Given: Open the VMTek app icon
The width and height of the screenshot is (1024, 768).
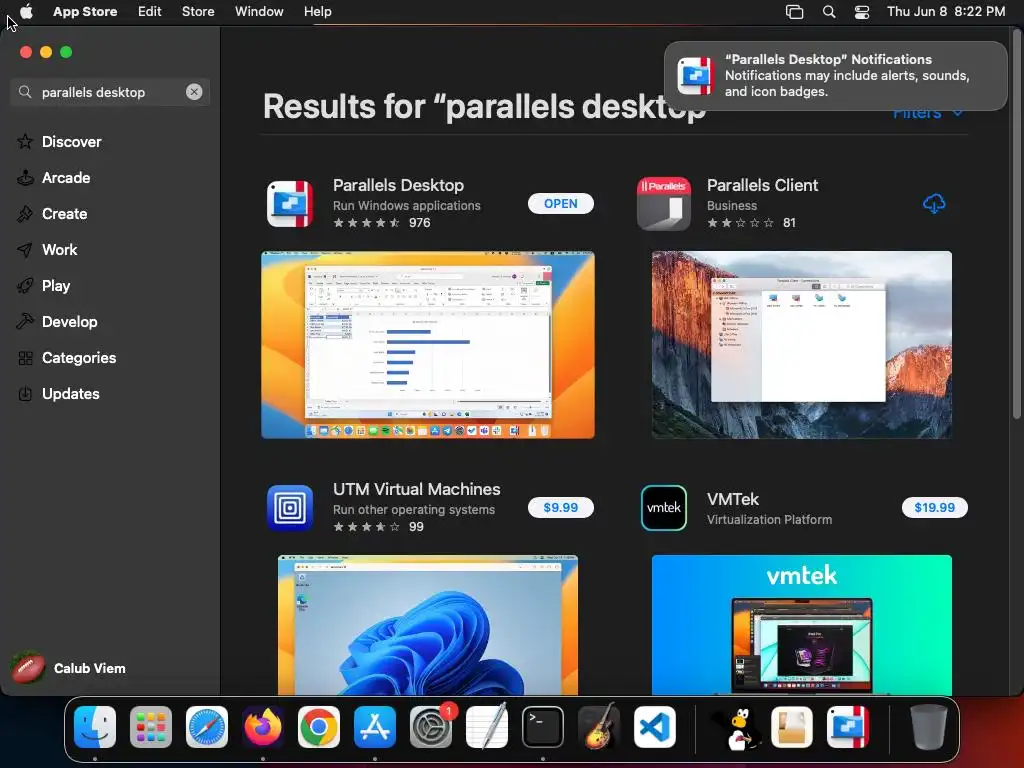Looking at the screenshot, I should [x=664, y=507].
